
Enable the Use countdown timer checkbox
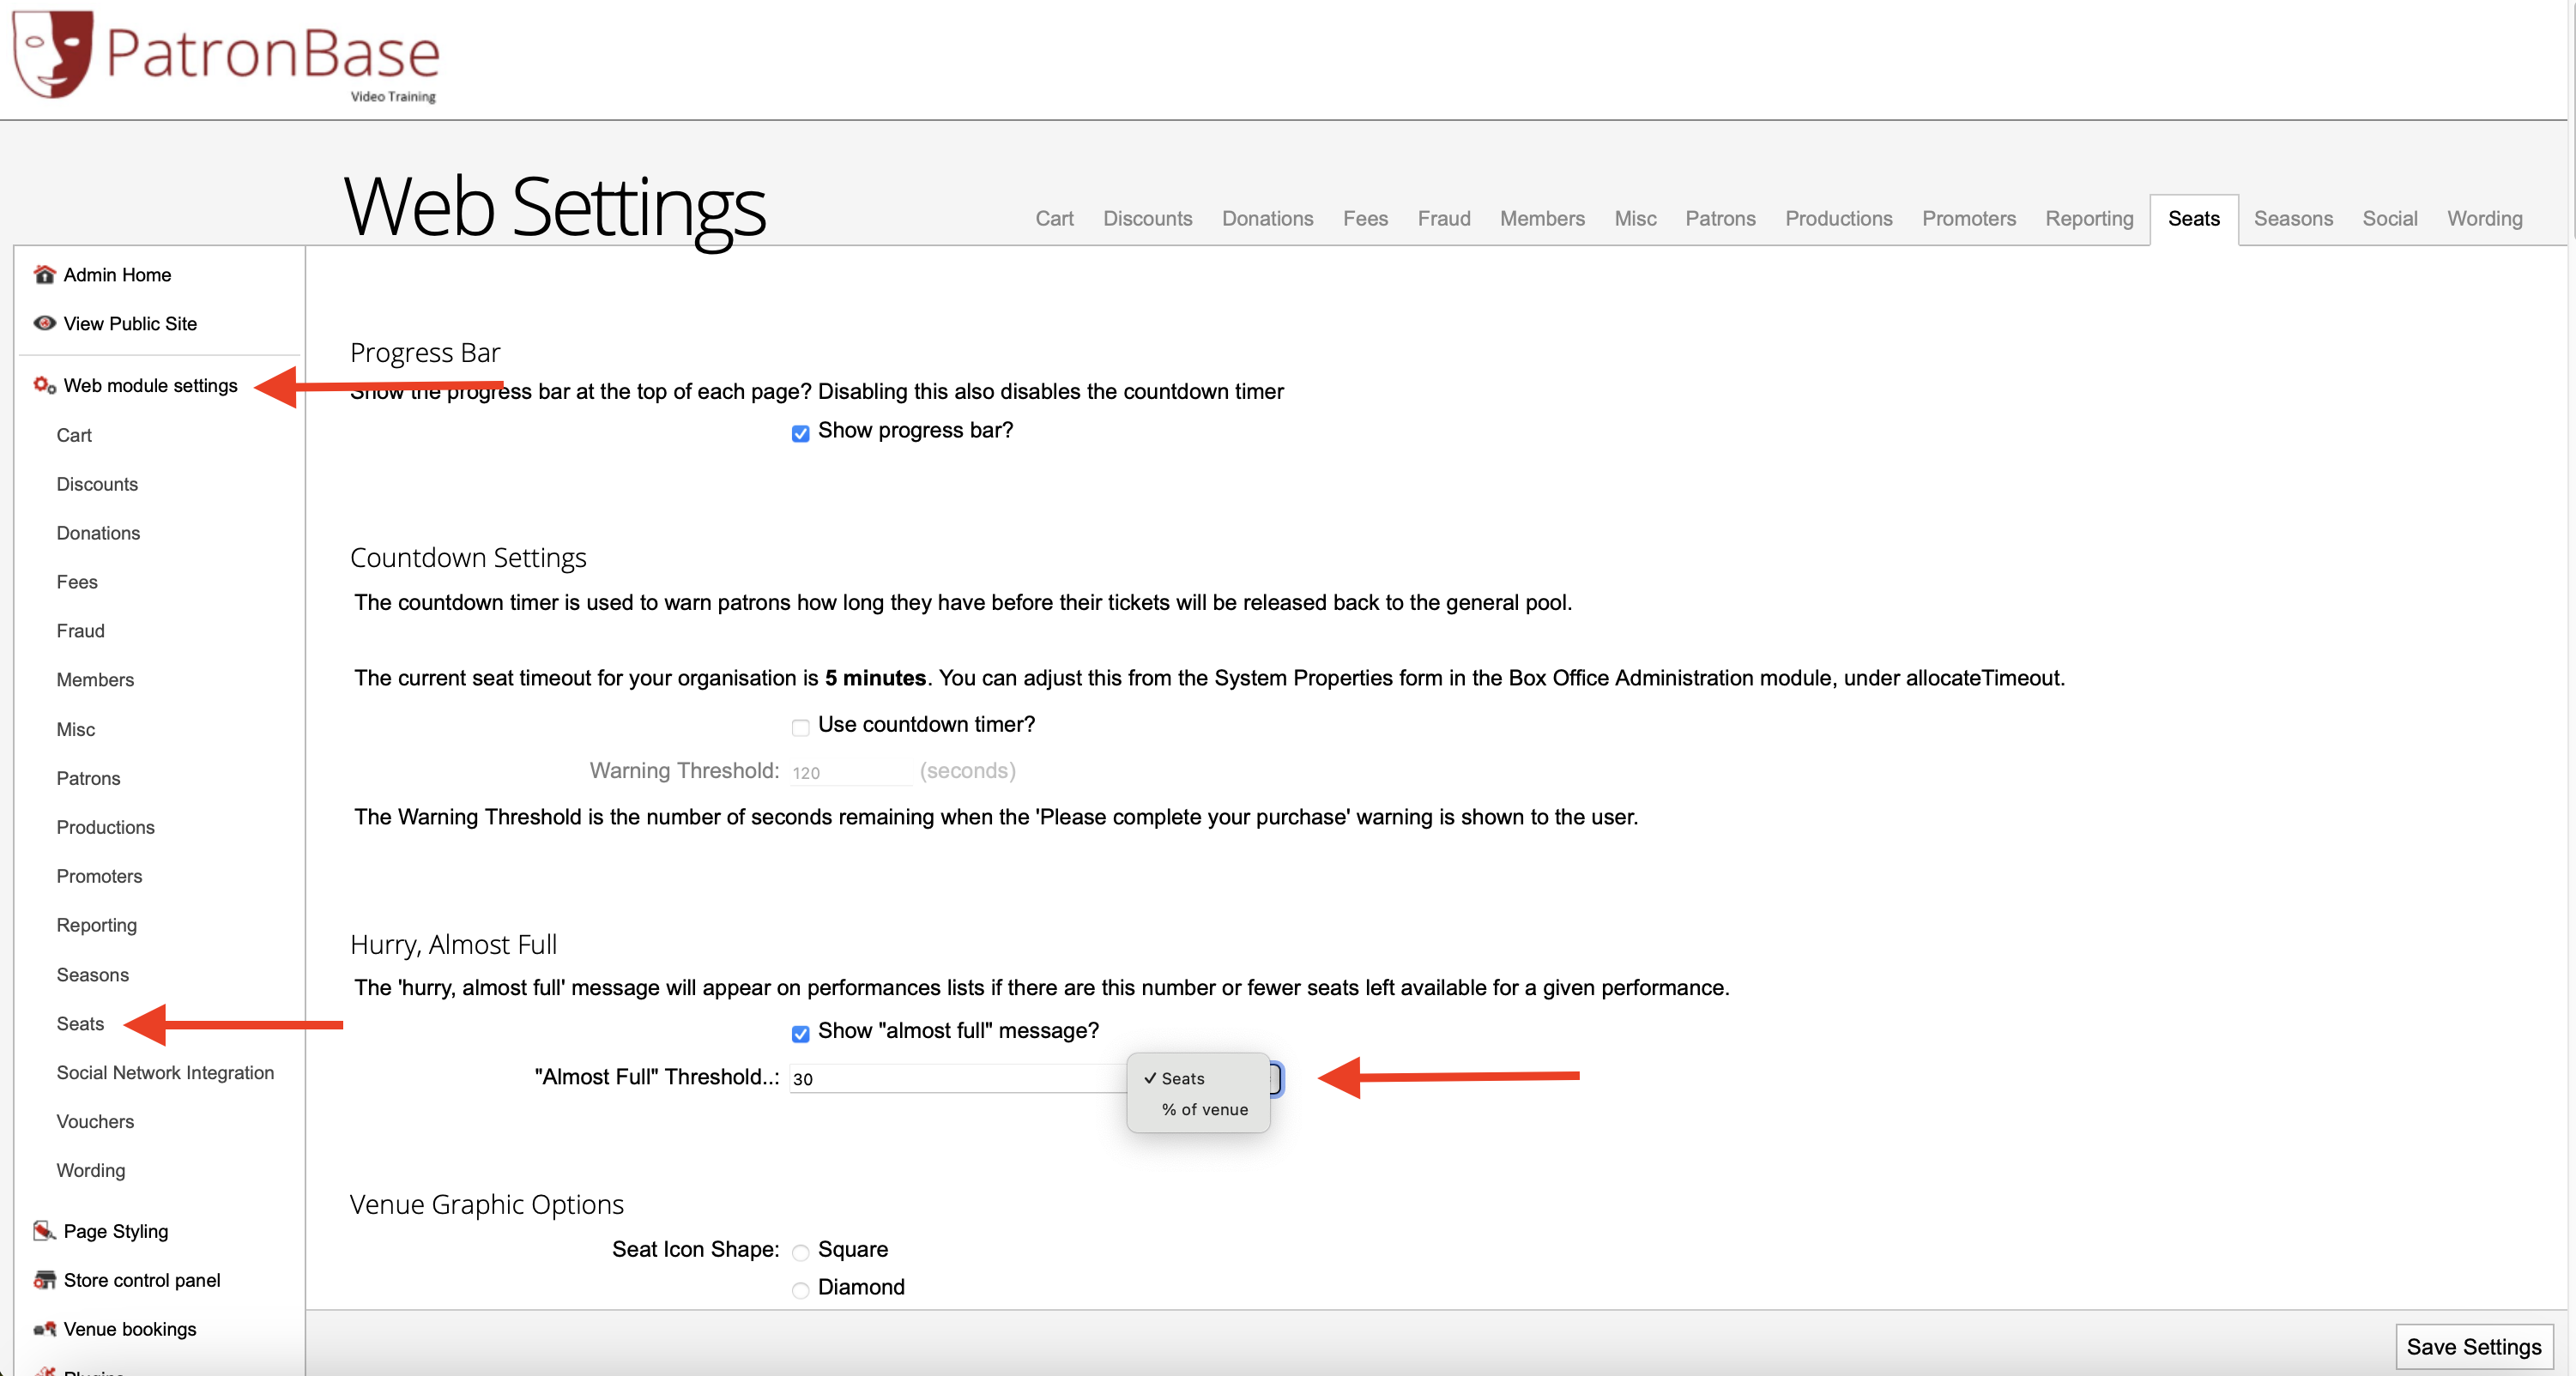click(800, 727)
